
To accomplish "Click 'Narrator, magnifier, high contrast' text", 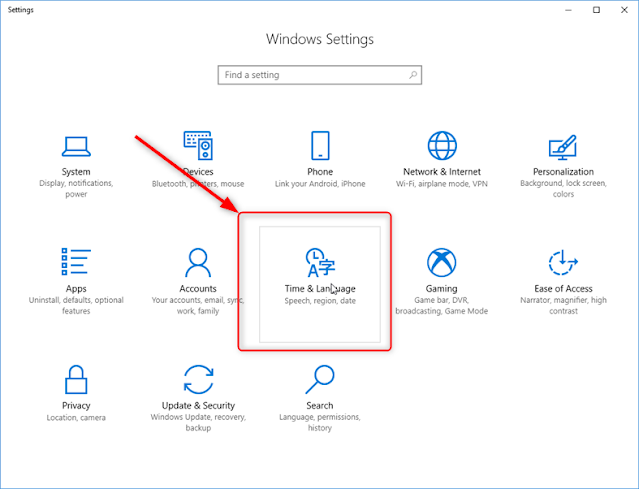I will 563,306.
